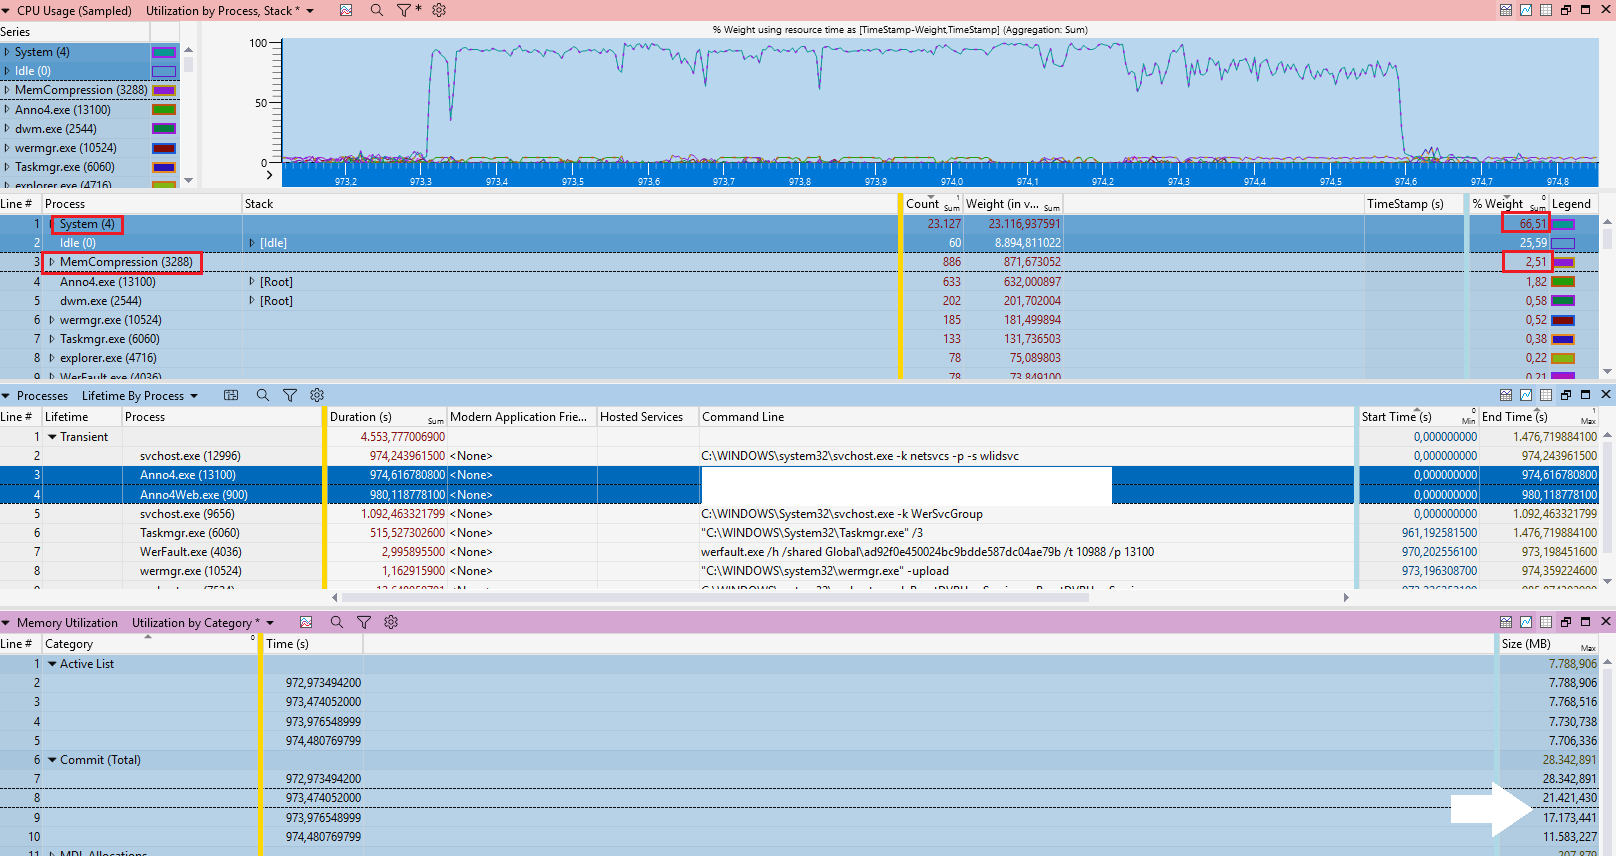Open view editor gear in Processes panel
Image resolution: width=1617 pixels, height=856 pixels.
(317, 395)
